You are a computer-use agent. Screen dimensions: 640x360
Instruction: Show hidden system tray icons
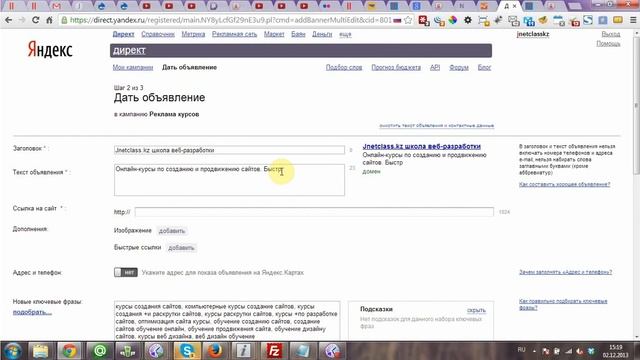tap(534, 351)
